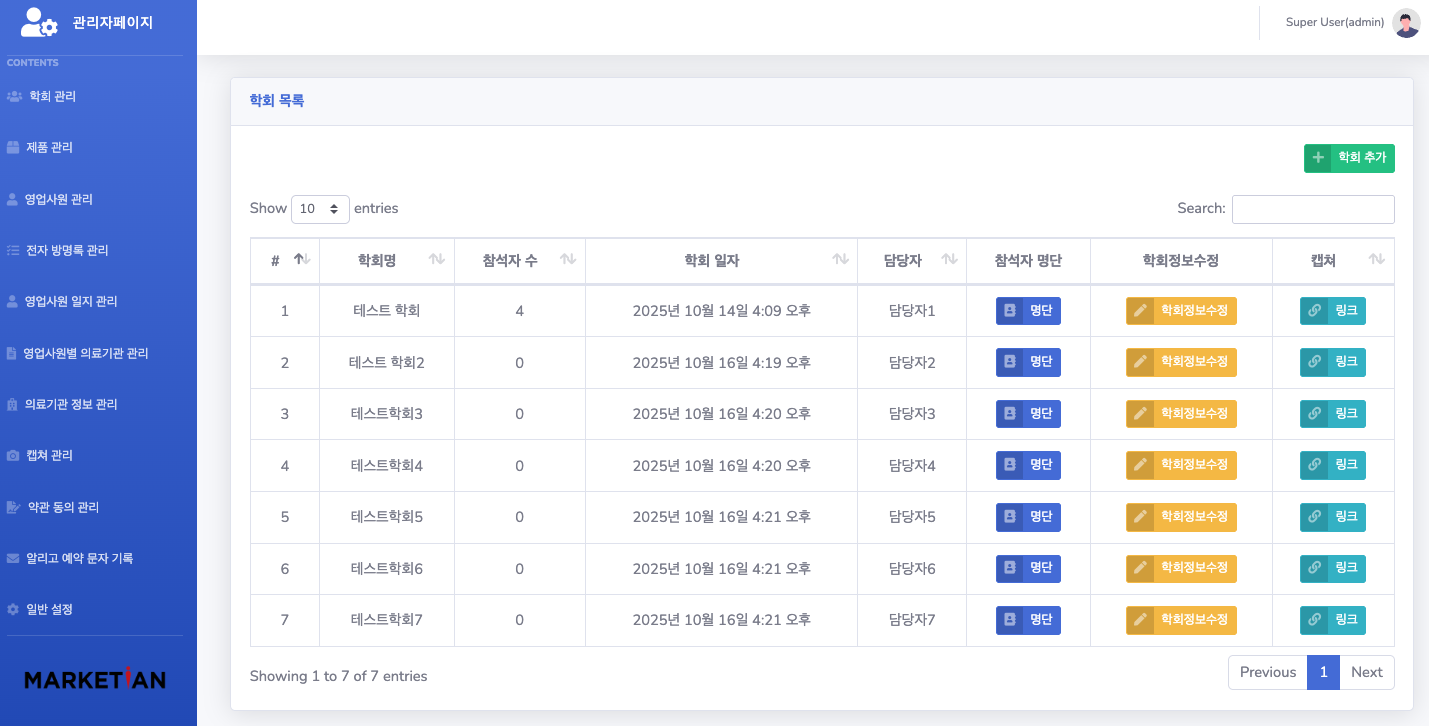1429x726 pixels.
Task: Edit info for 테스트학회5 via 학회정보수정
Action: pos(1181,517)
